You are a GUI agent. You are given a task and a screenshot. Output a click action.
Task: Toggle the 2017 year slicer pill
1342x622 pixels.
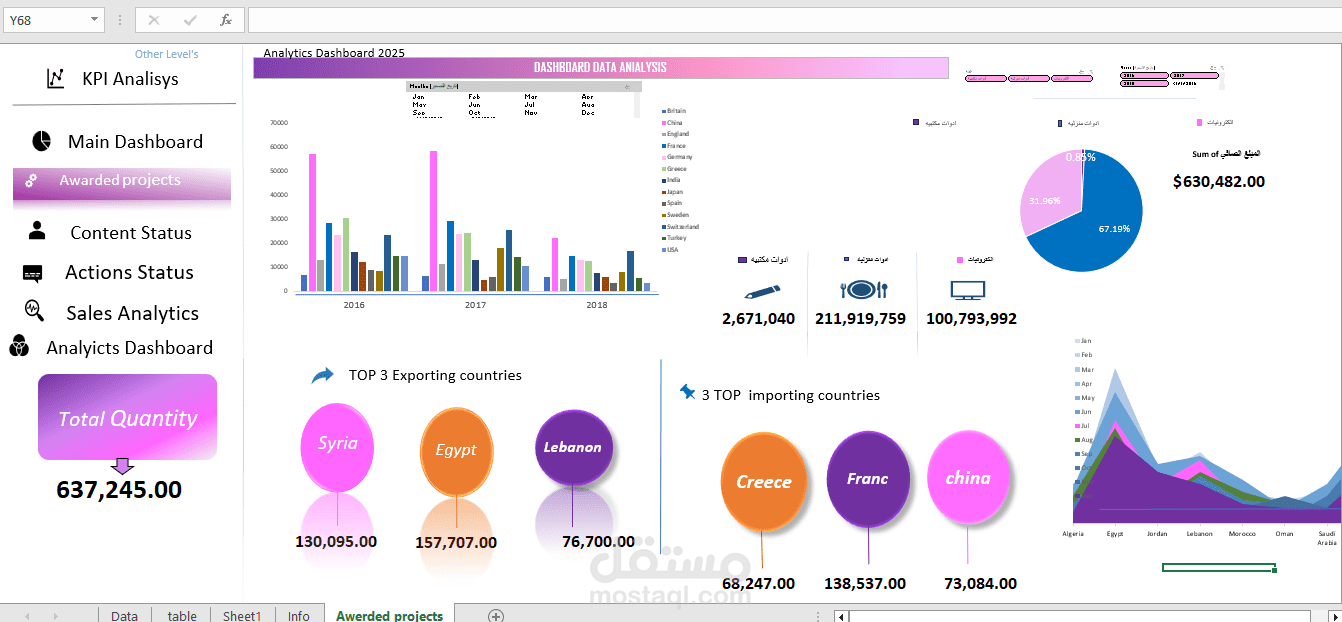(x=1194, y=75)
